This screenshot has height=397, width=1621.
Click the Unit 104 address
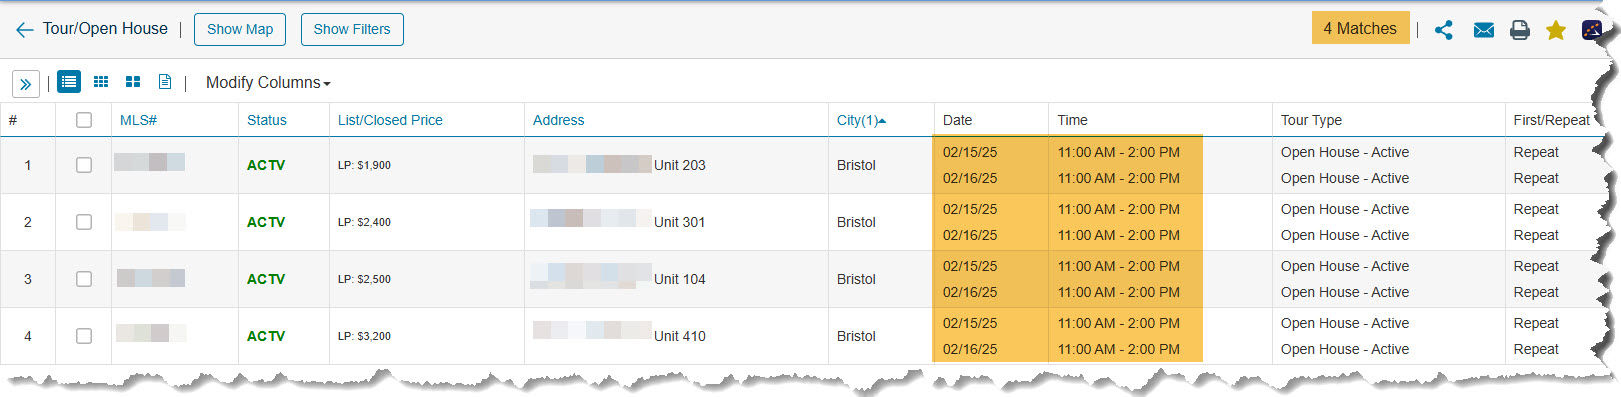pyautogui.click(x=618, y=278)
